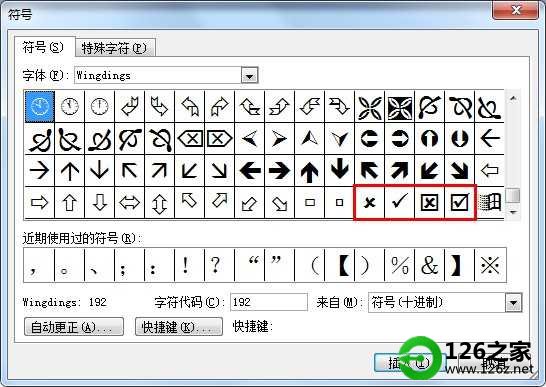Select the left-pointing delete key symbol
The image size is (546, 387).
click(x=190, y=139)
